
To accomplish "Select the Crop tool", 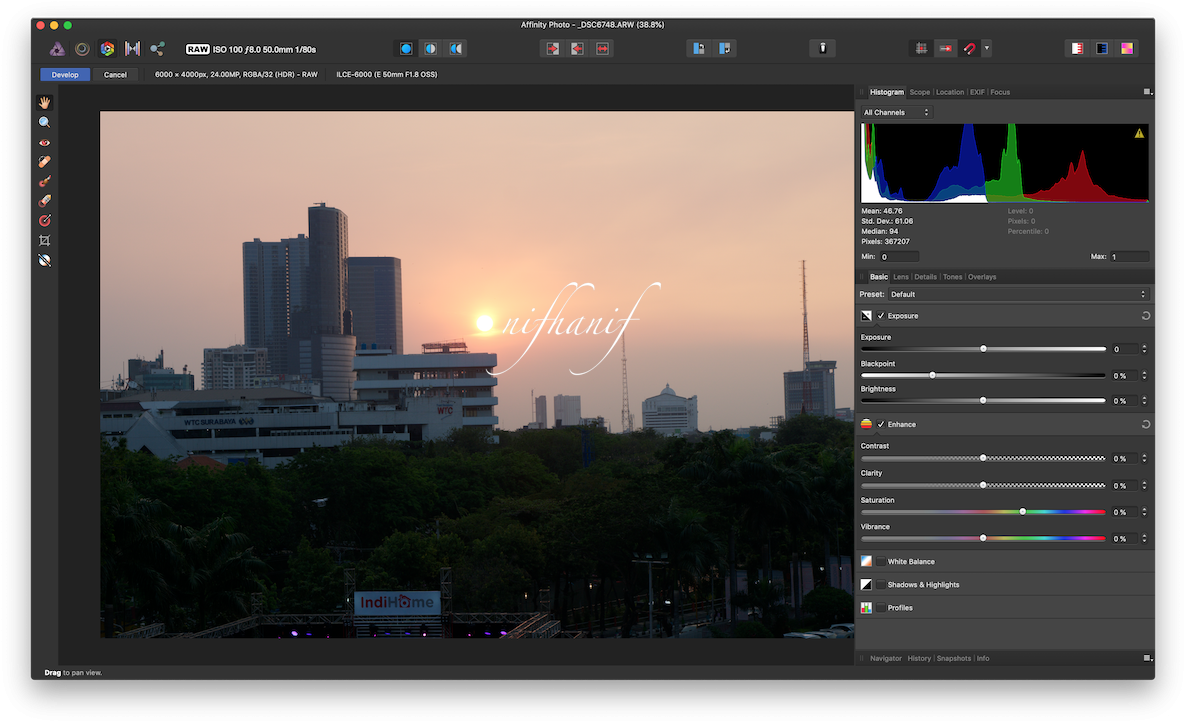I will [44, 240].
